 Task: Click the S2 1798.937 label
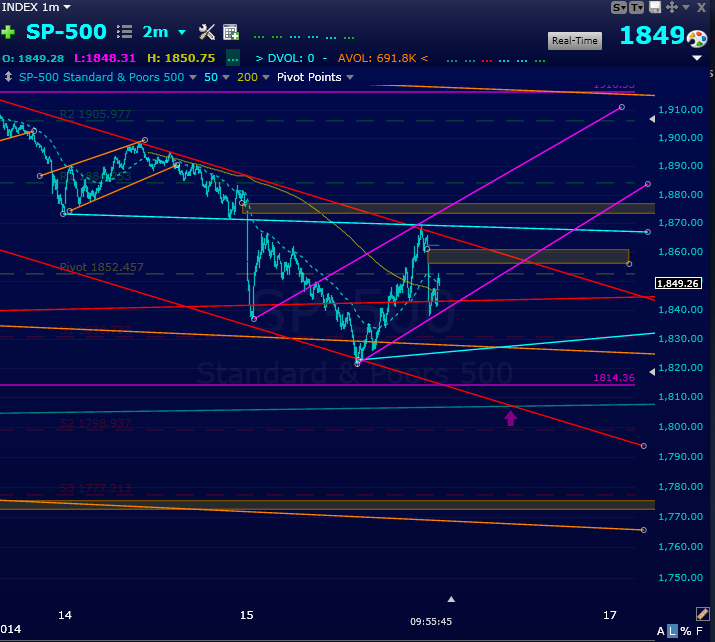[x=95, y=423]
